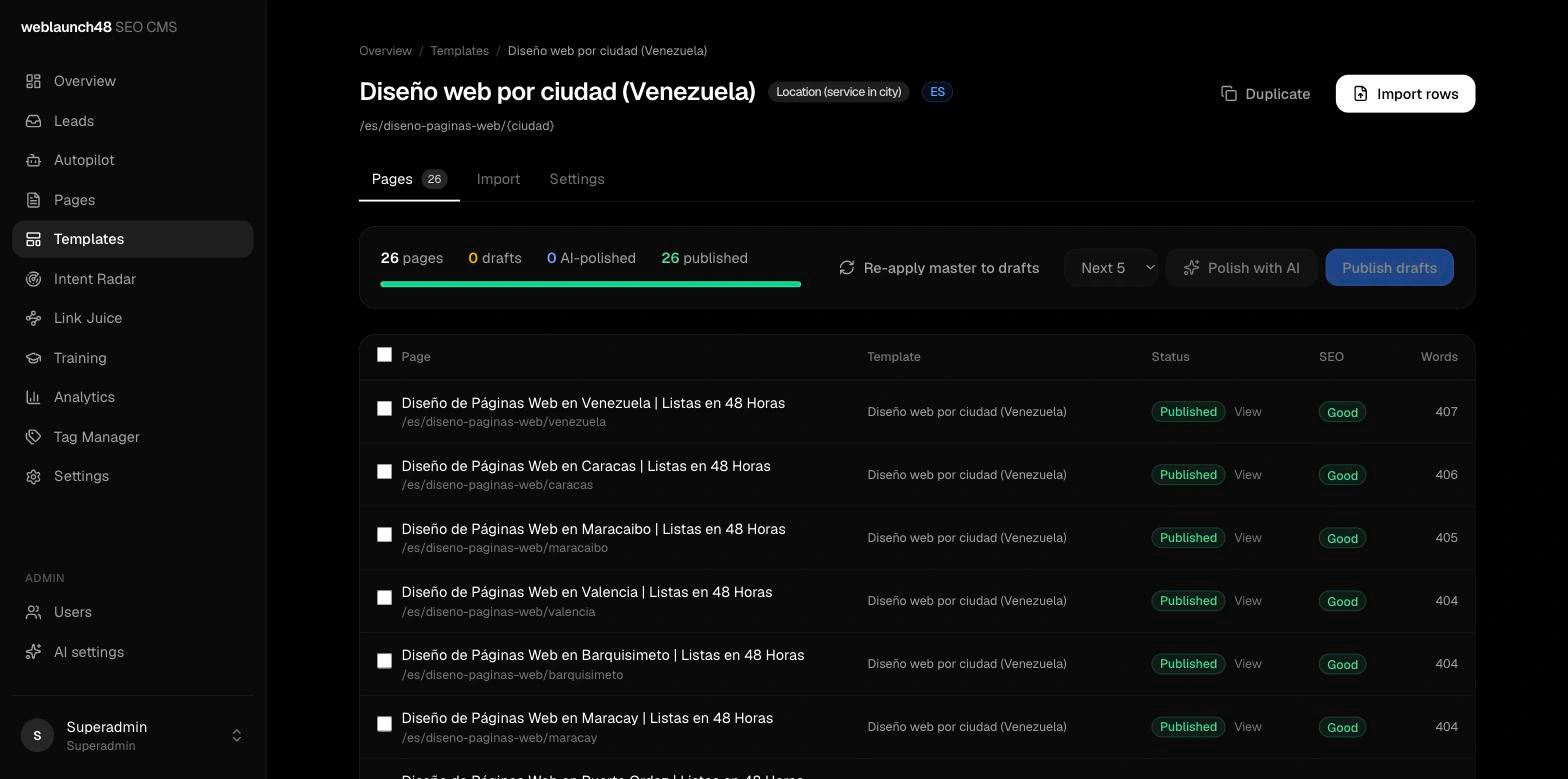This screenshot has width=1568, height=779.
Task: Open Intent Radar from the sidebar
Action: [133, 279]
